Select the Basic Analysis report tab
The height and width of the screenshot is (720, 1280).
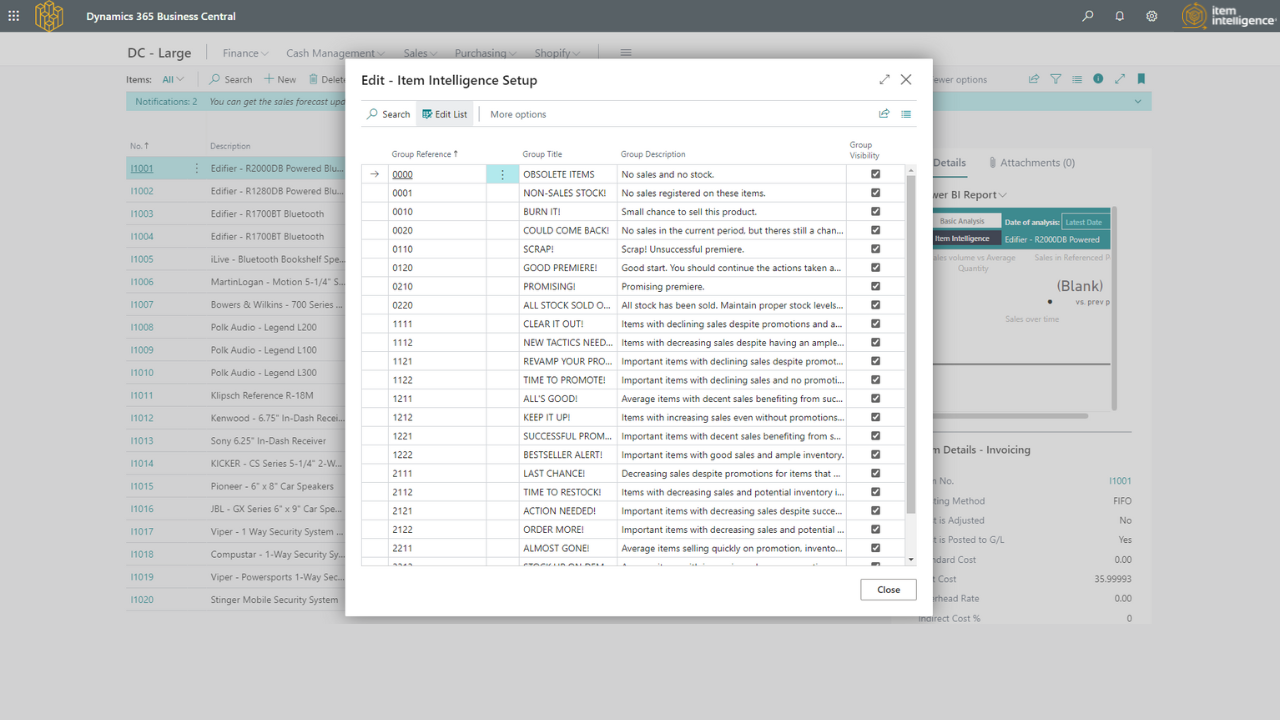pyautogui.click(x=962, y=221)
